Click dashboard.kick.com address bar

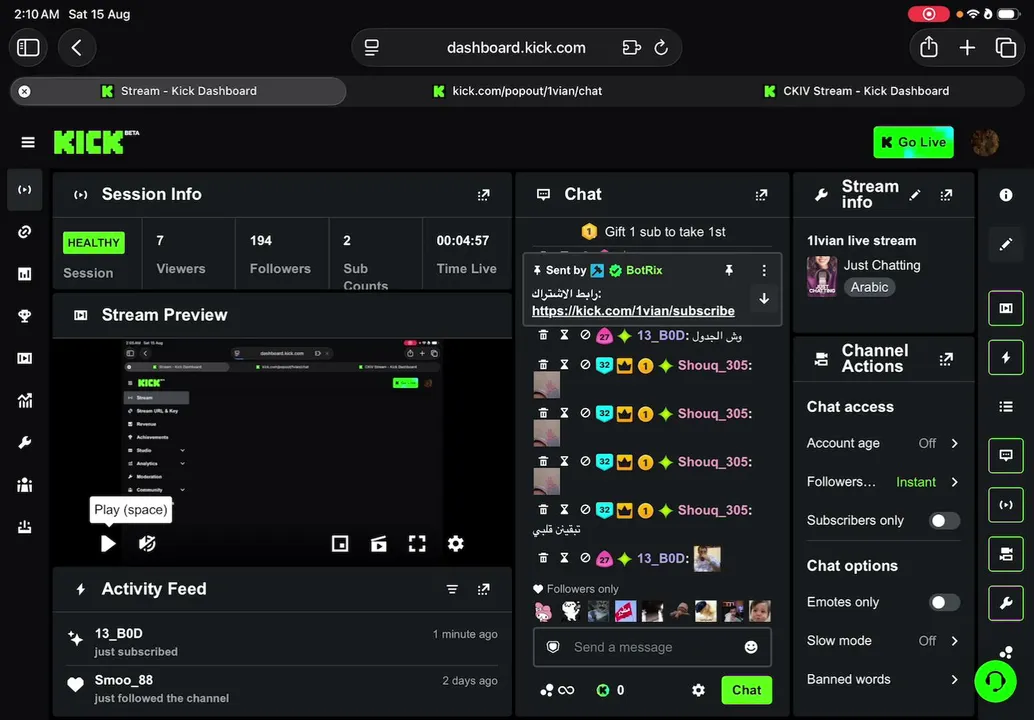tap(516, 47)
